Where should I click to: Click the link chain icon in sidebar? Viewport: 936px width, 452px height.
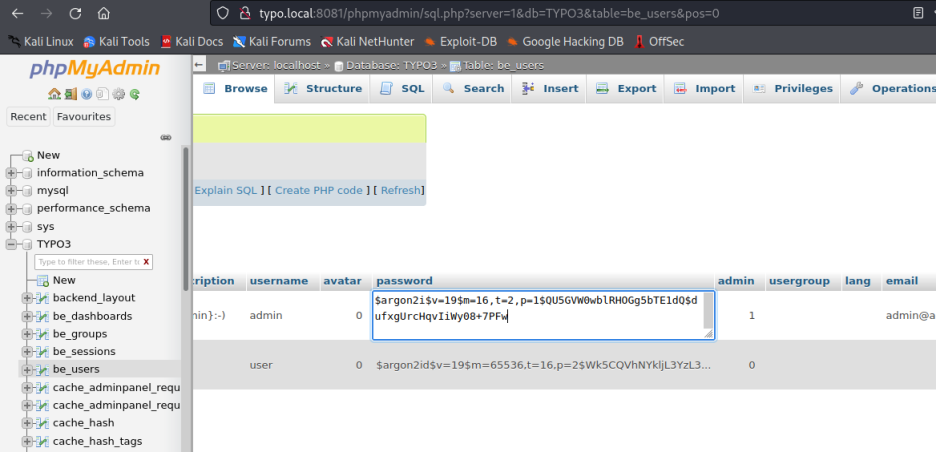166,137
